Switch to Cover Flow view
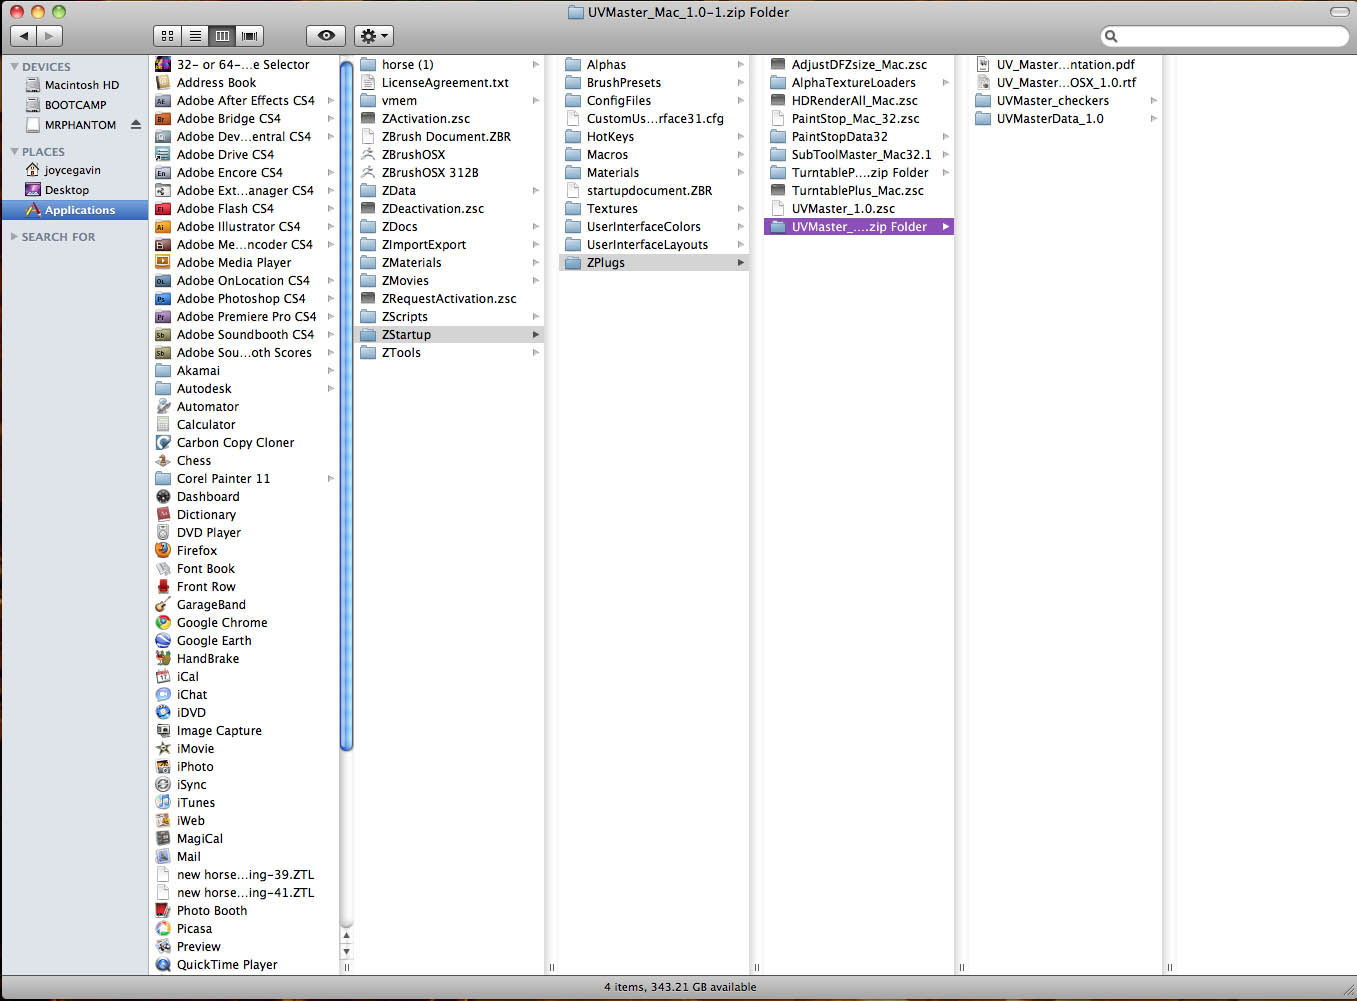1357x1001 pixels. click(x=250, y=36)
